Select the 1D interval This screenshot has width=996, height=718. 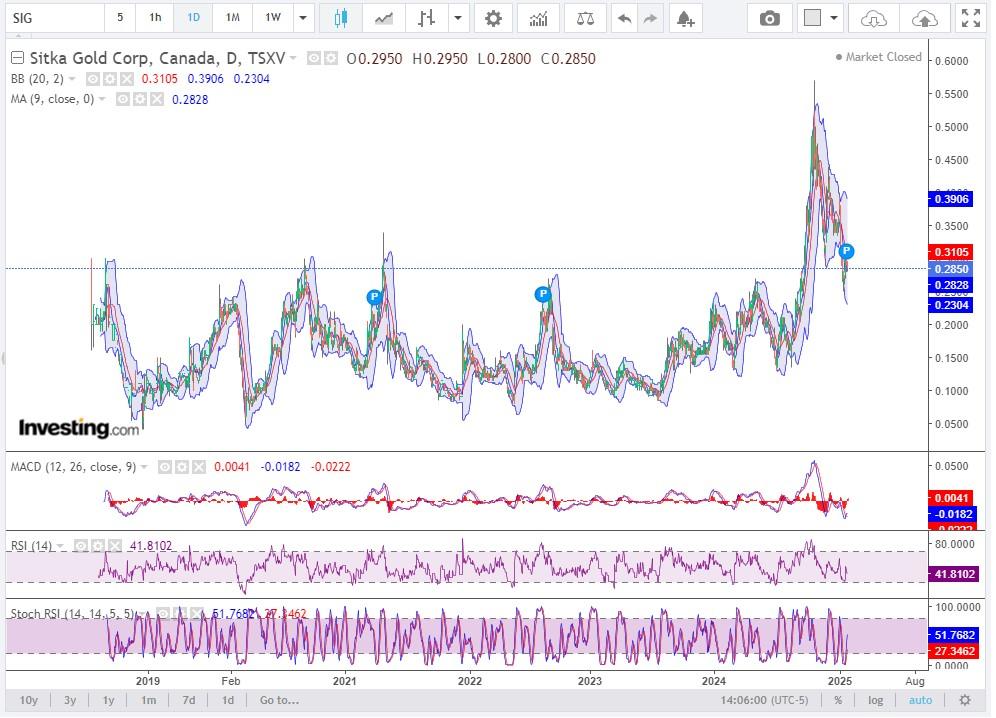pos(193,18)
